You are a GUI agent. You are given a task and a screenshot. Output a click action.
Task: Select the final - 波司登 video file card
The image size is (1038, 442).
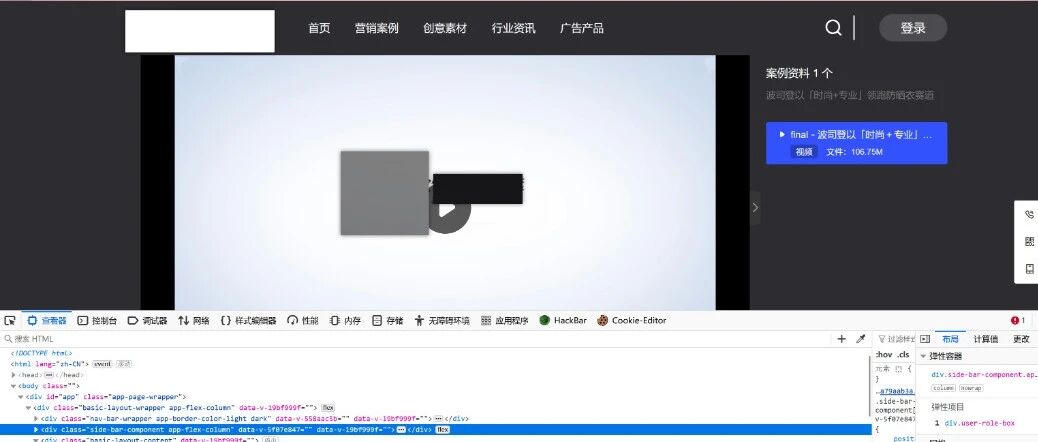[x=857, y=143]
